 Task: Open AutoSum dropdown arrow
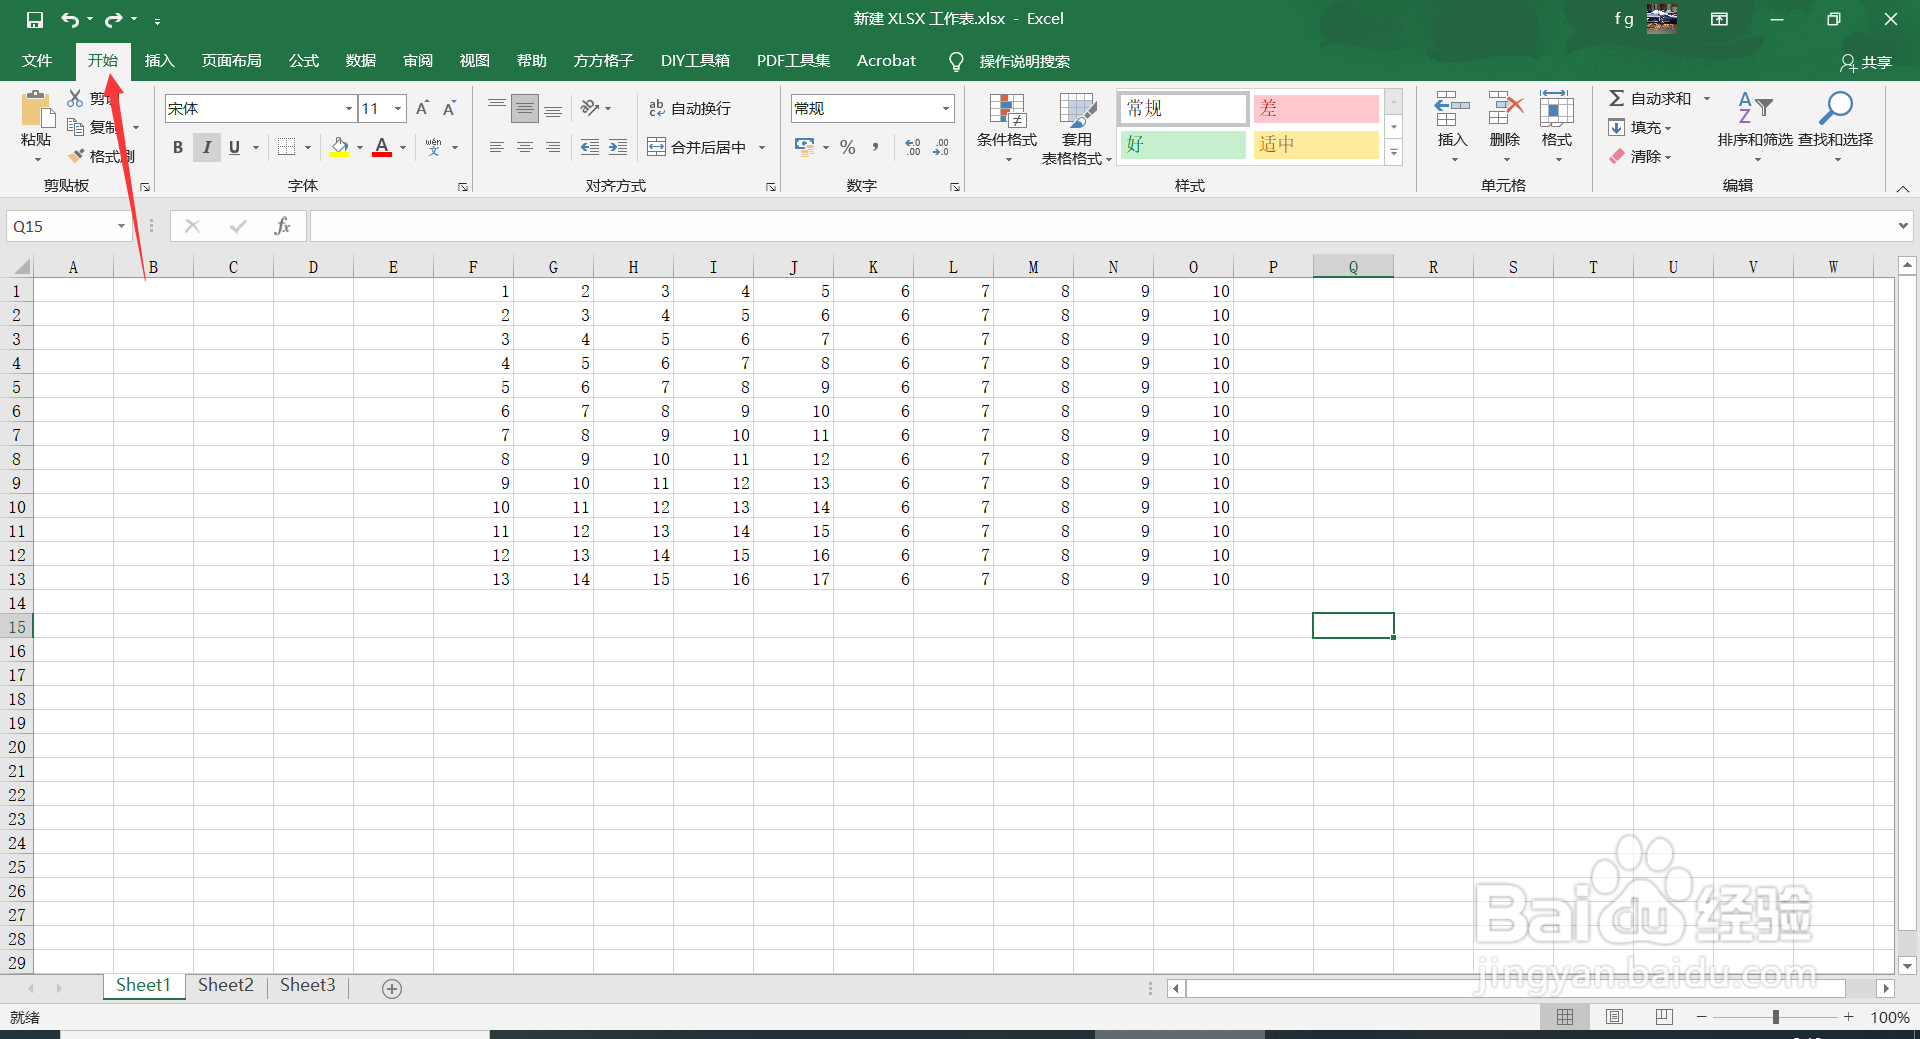point(1707,98)
